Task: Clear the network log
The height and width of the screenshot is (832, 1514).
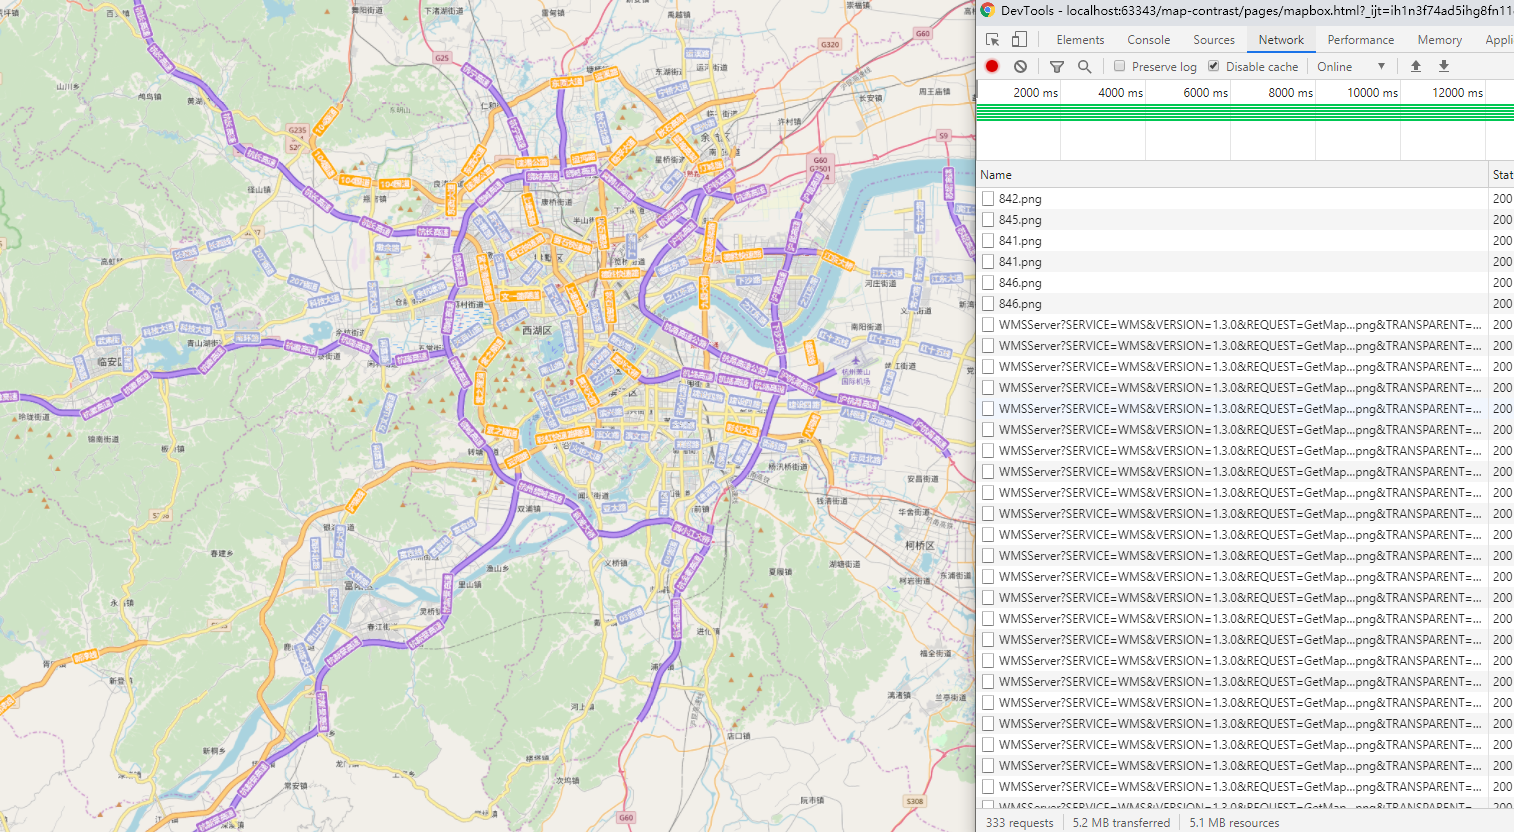Action: [x=1020, y=67]
